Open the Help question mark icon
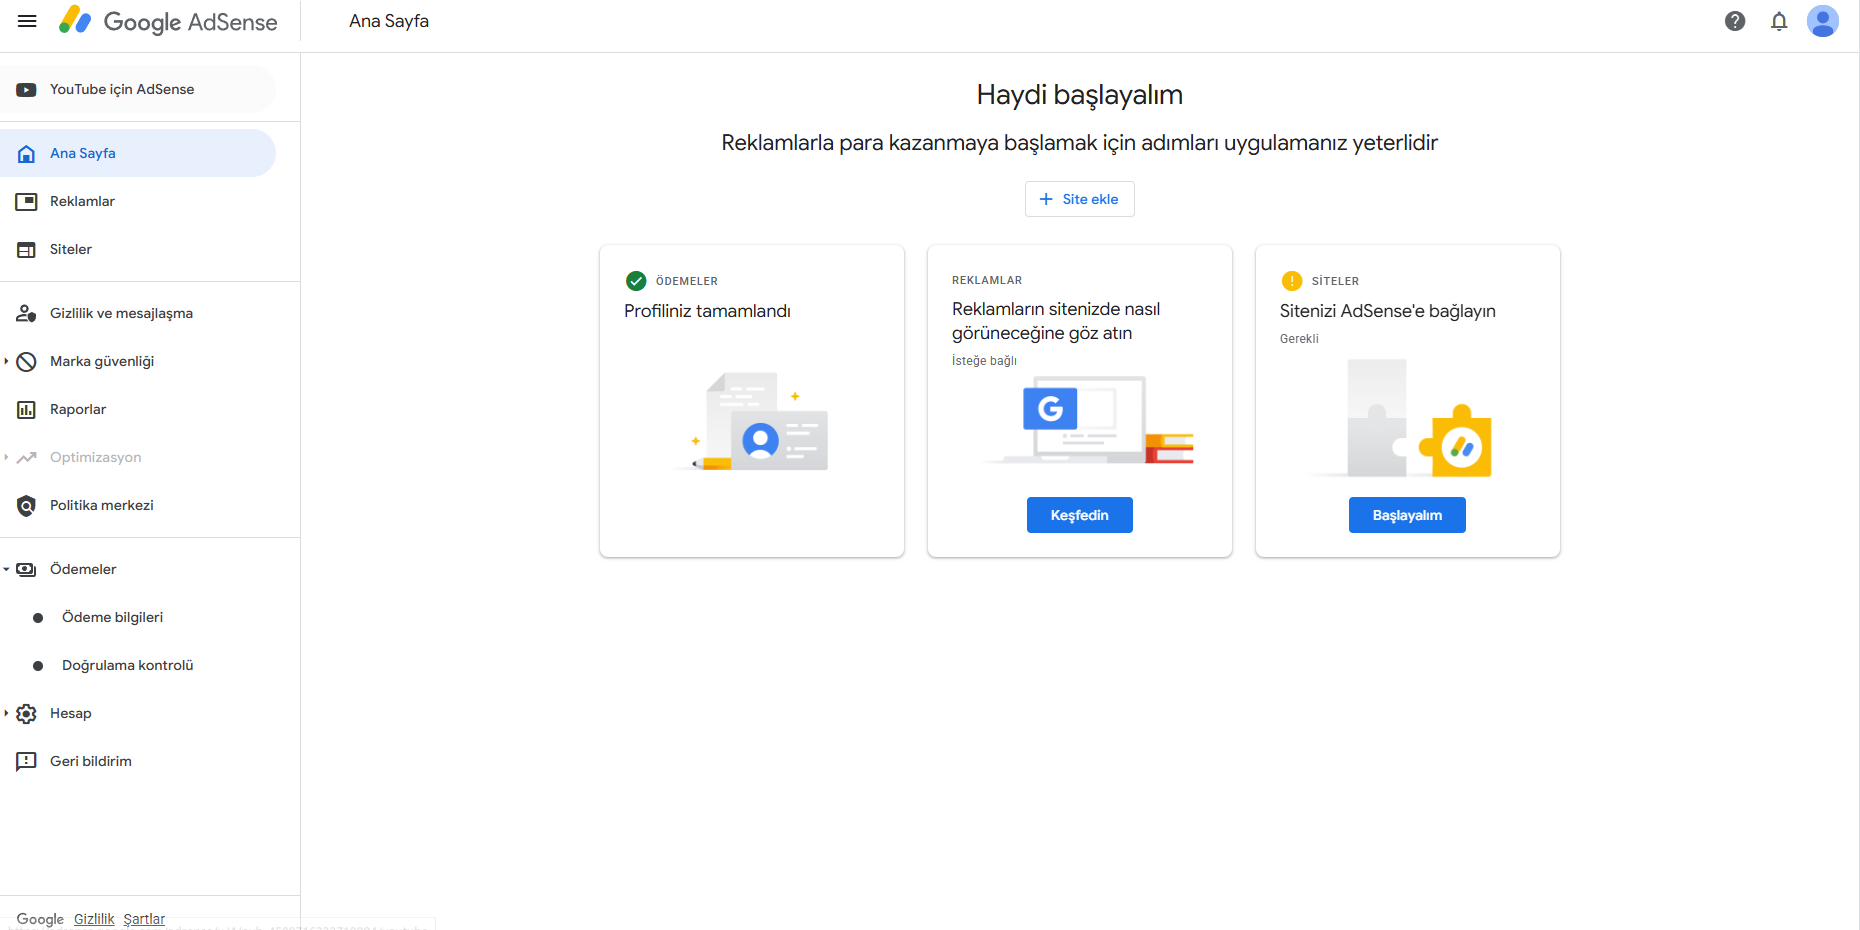 coord(1735,21)
